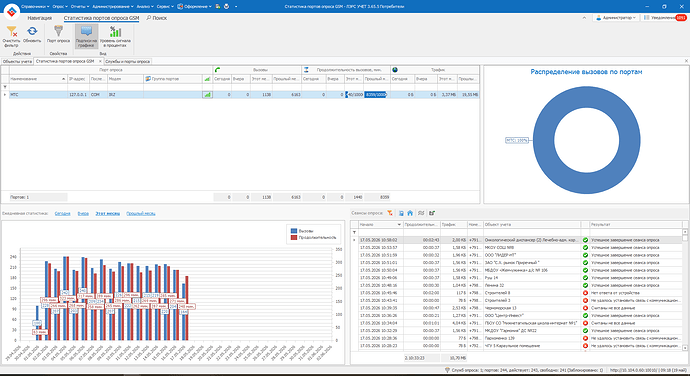Viewport: 690px width, 376px height.
Task: Click the last sessions toolbar icon
Action: click(432, 213)
